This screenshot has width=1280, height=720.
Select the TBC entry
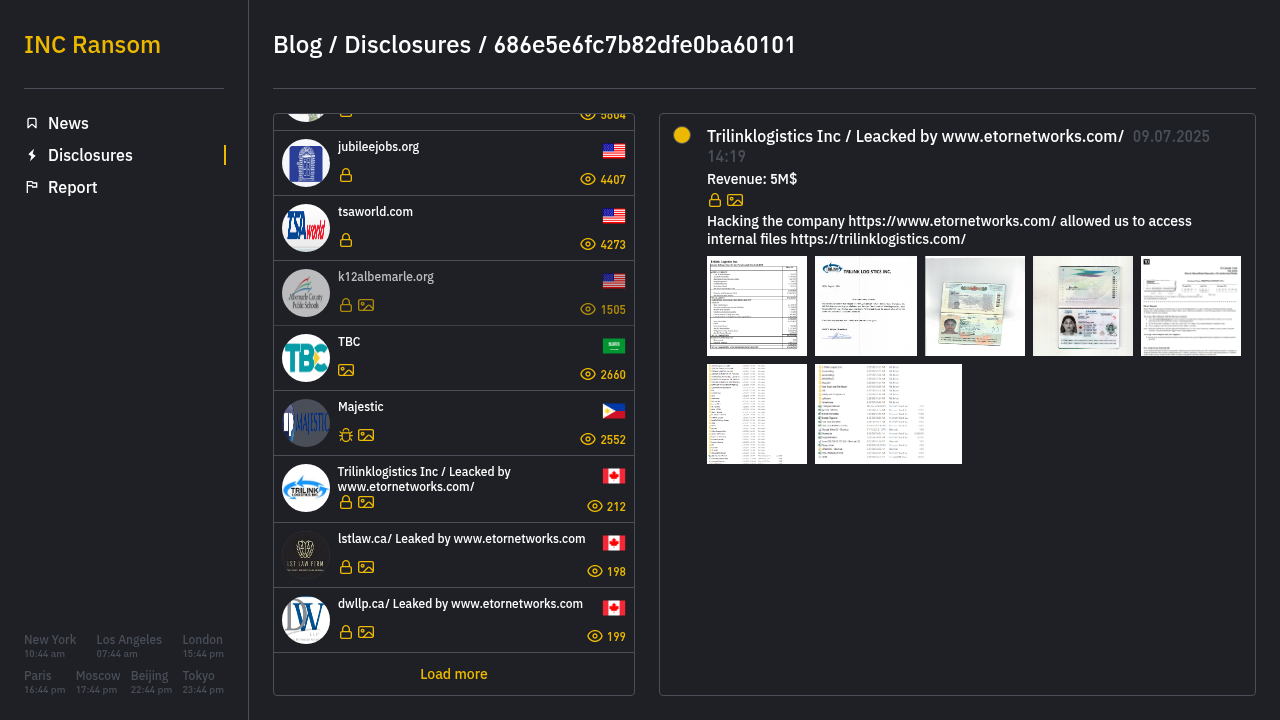pos(454,358)
